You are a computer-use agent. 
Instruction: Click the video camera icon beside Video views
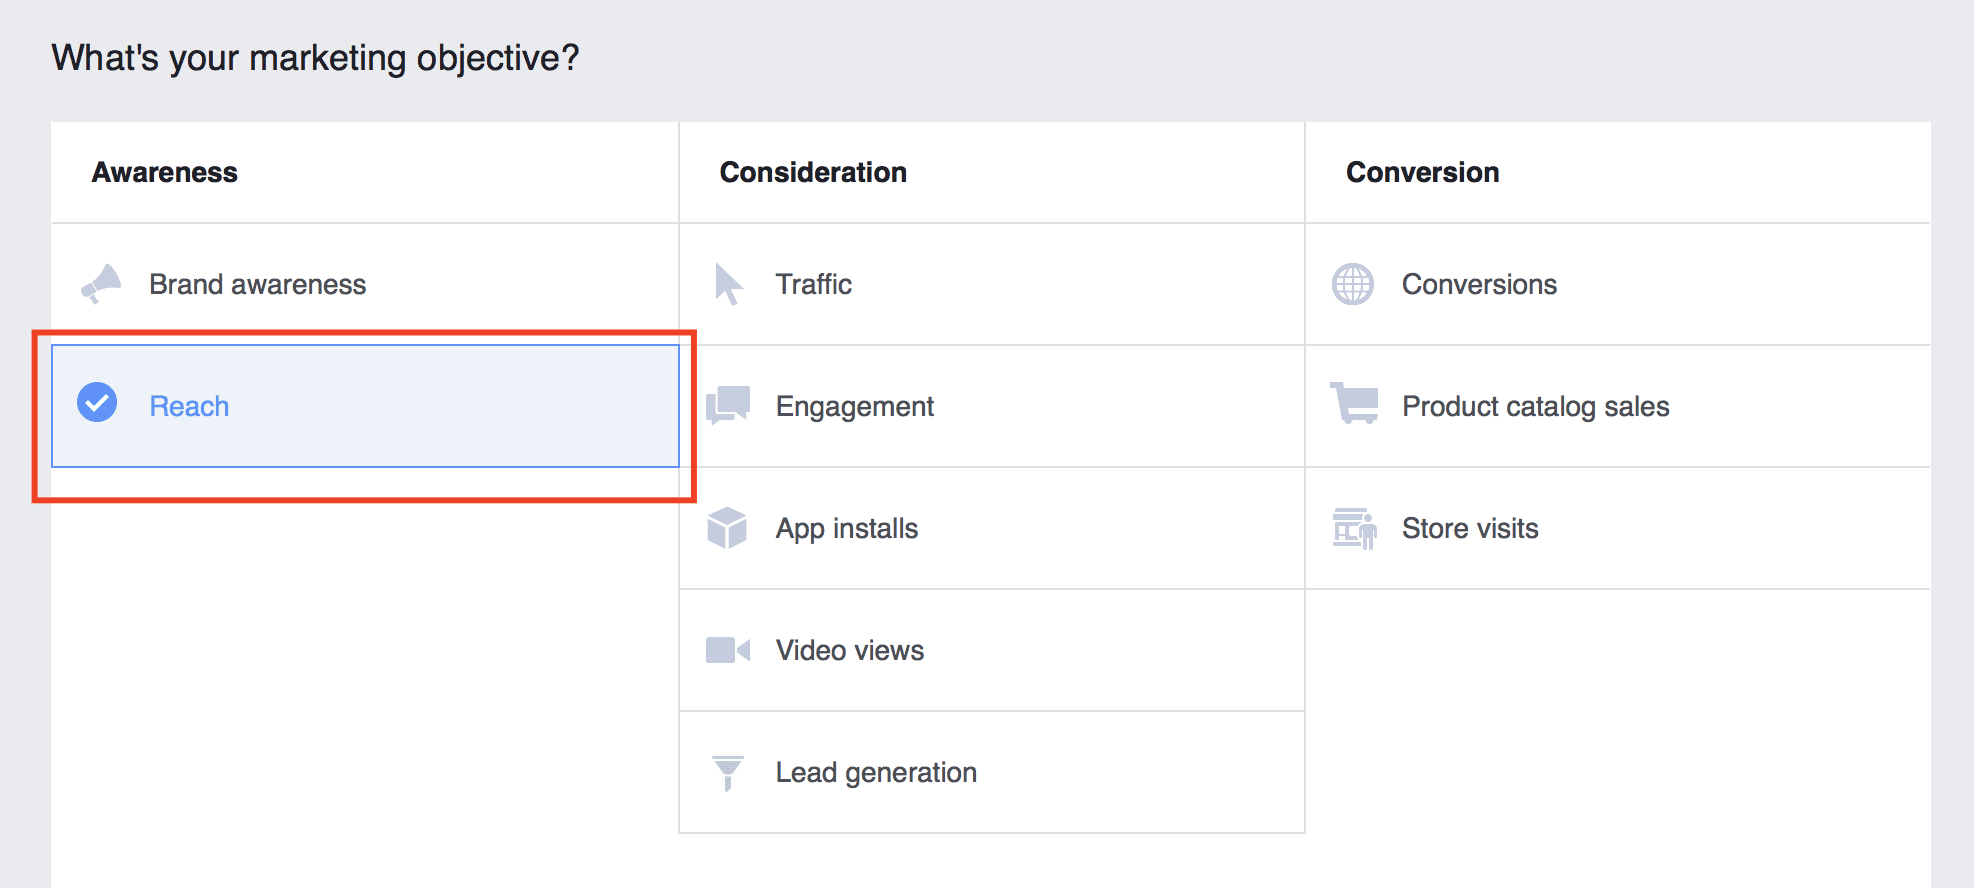tap(727, 650)
